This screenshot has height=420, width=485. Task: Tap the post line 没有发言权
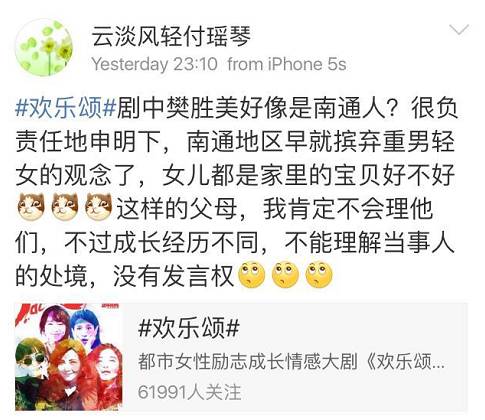tap(173, 276)
